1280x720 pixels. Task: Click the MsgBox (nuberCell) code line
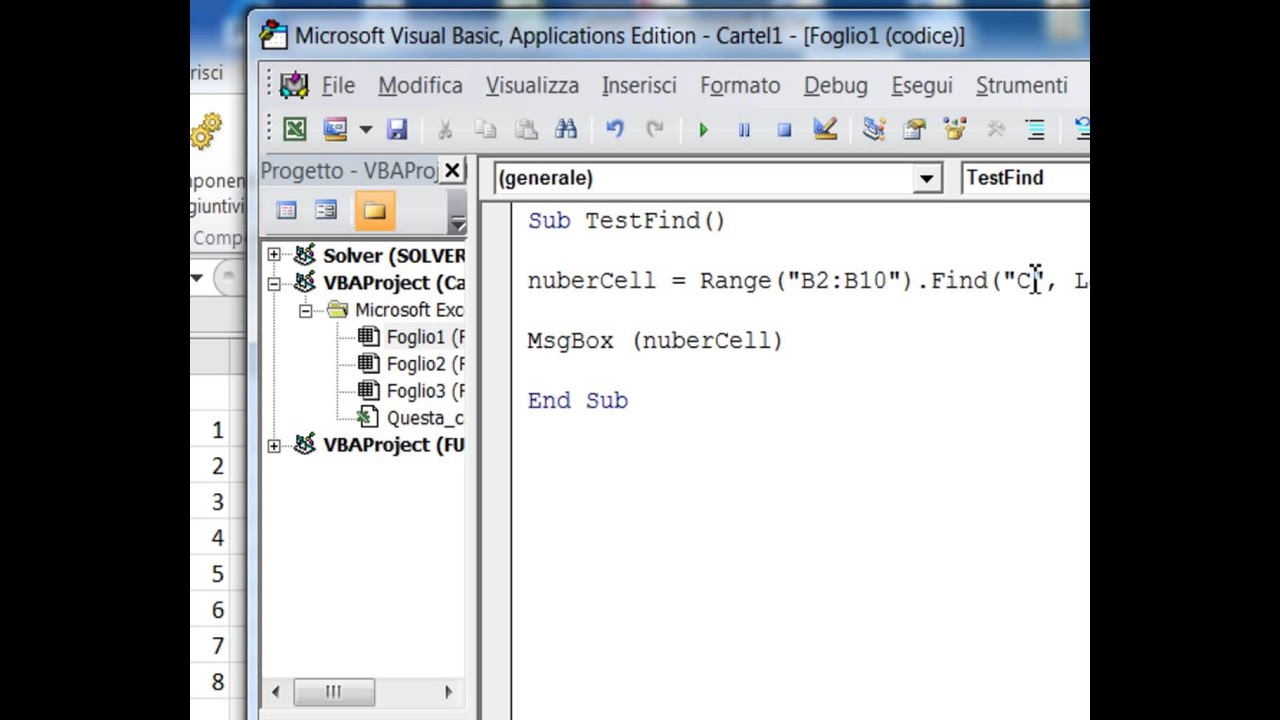[655, 341]
